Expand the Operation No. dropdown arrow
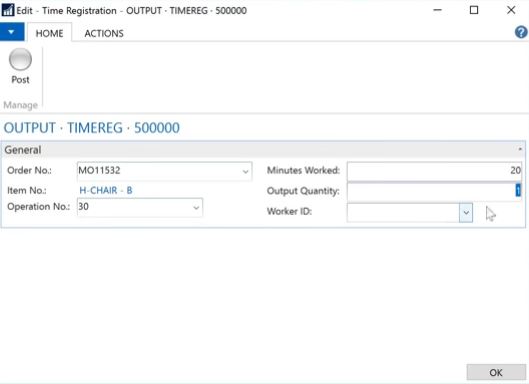This screenshot has width=529, height=384. pos(196,207)
